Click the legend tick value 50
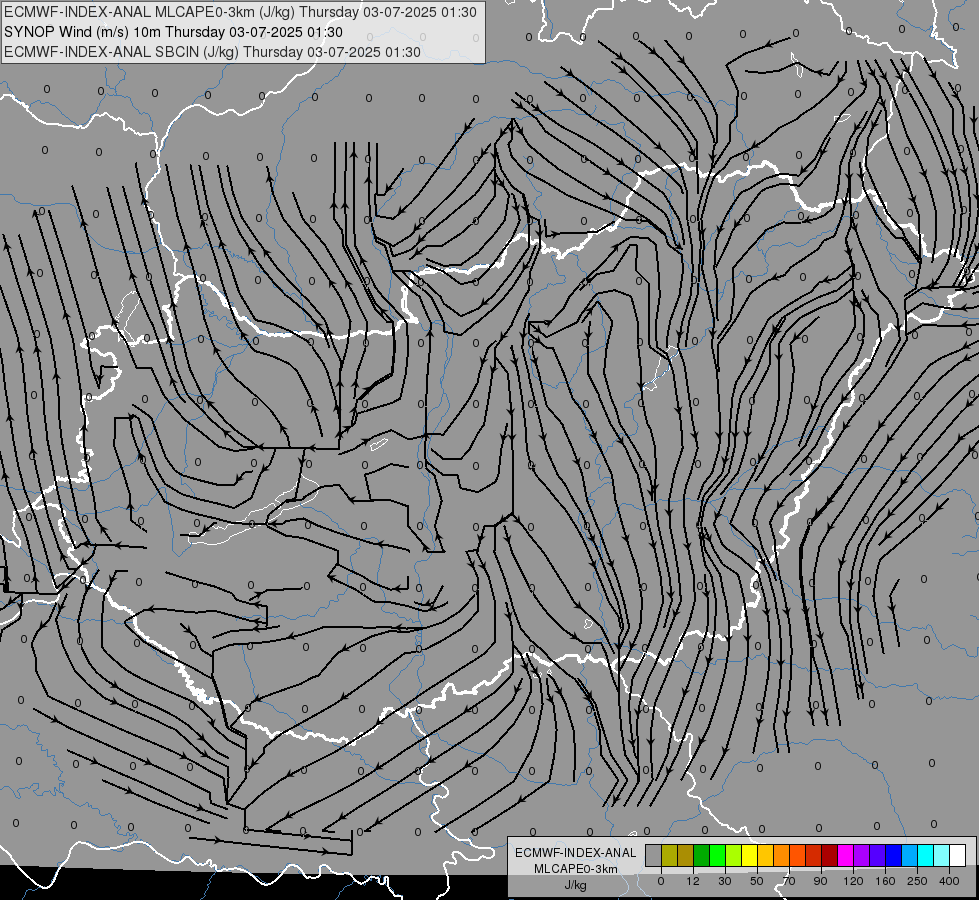The image size is (979, 900). (757, 881)
